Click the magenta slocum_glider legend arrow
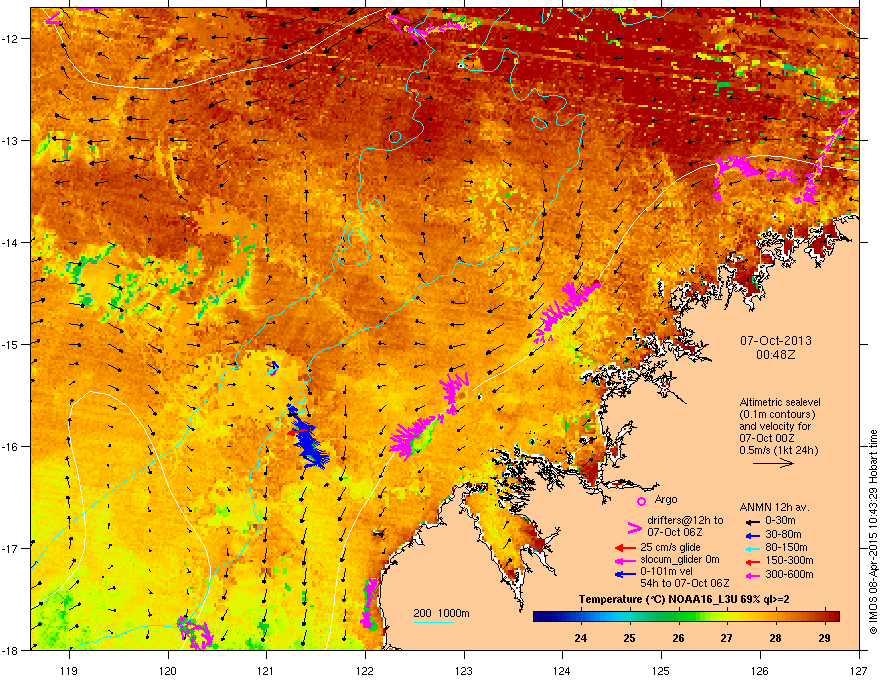880x680 pixels. point(625,560)
